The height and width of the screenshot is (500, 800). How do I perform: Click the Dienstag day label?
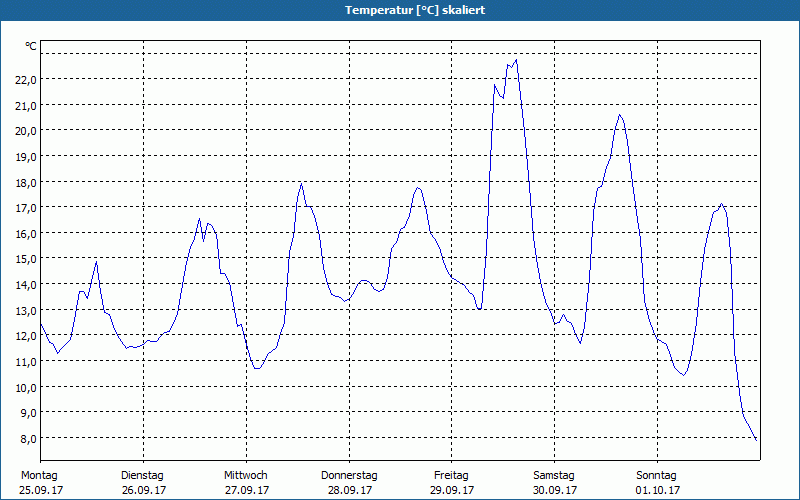click(142, 476)
